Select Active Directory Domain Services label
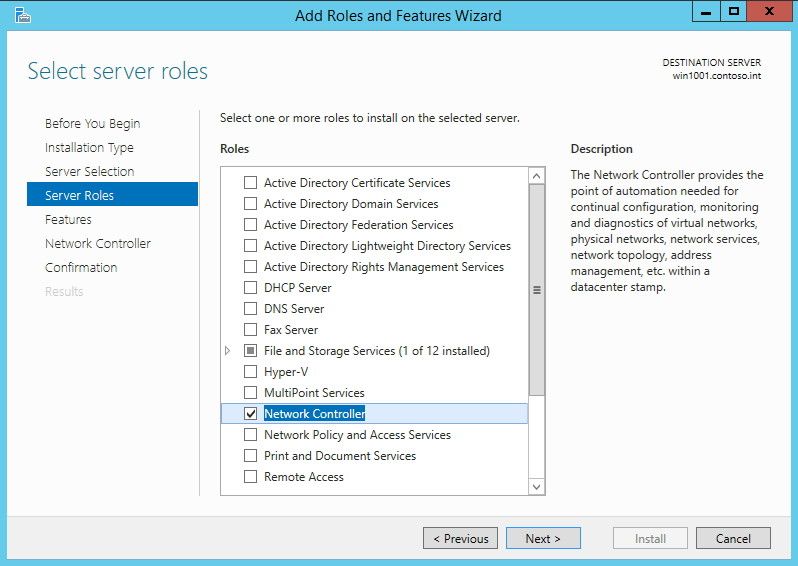The height and width of the screenshot is (566, 798). [351, 204]
